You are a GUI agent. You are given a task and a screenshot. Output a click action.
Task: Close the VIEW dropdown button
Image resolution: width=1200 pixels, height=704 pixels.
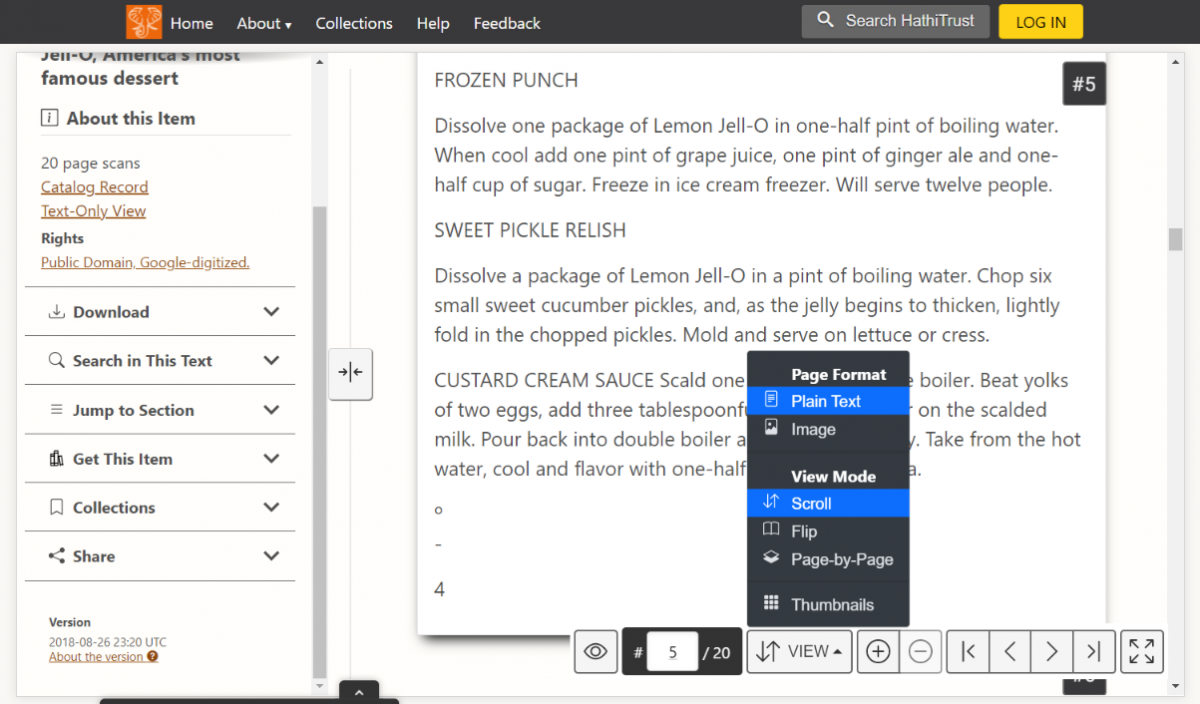click(x=799, y=652)
